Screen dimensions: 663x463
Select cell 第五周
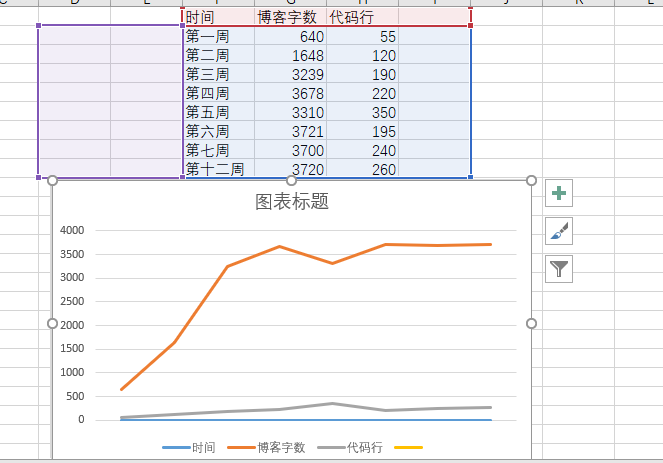[x=219, y=112]
